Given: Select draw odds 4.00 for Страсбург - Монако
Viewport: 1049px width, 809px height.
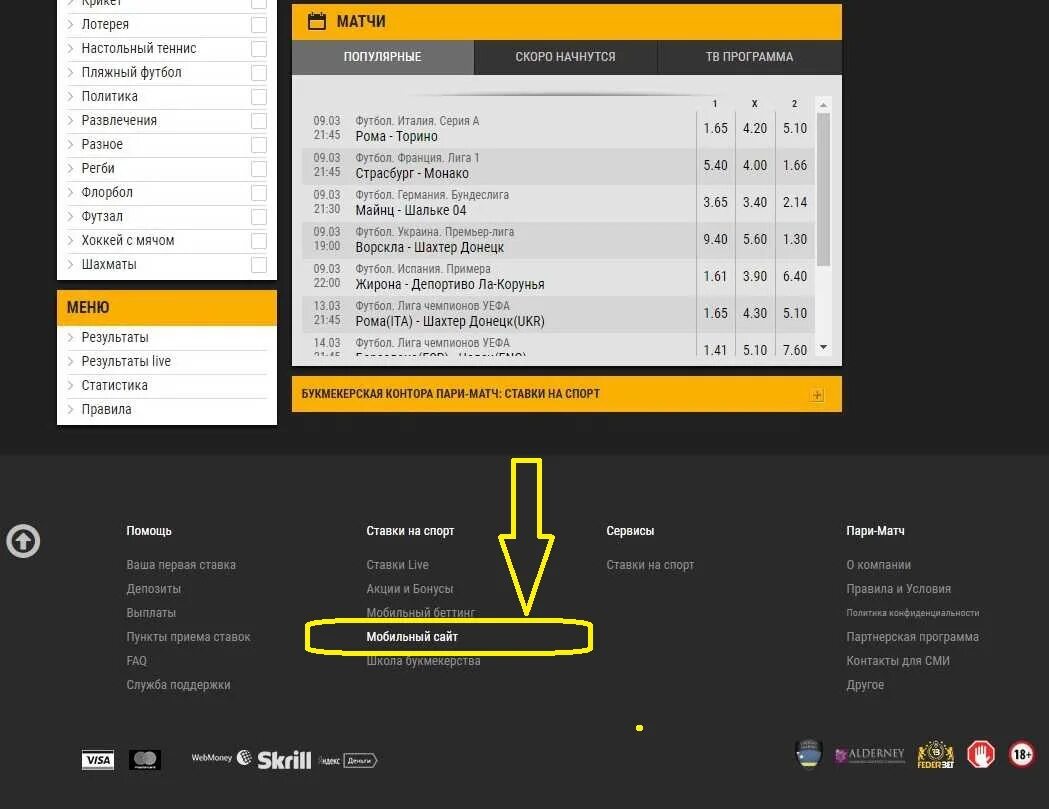Looking at the screenshot, I should coord(755,165).
